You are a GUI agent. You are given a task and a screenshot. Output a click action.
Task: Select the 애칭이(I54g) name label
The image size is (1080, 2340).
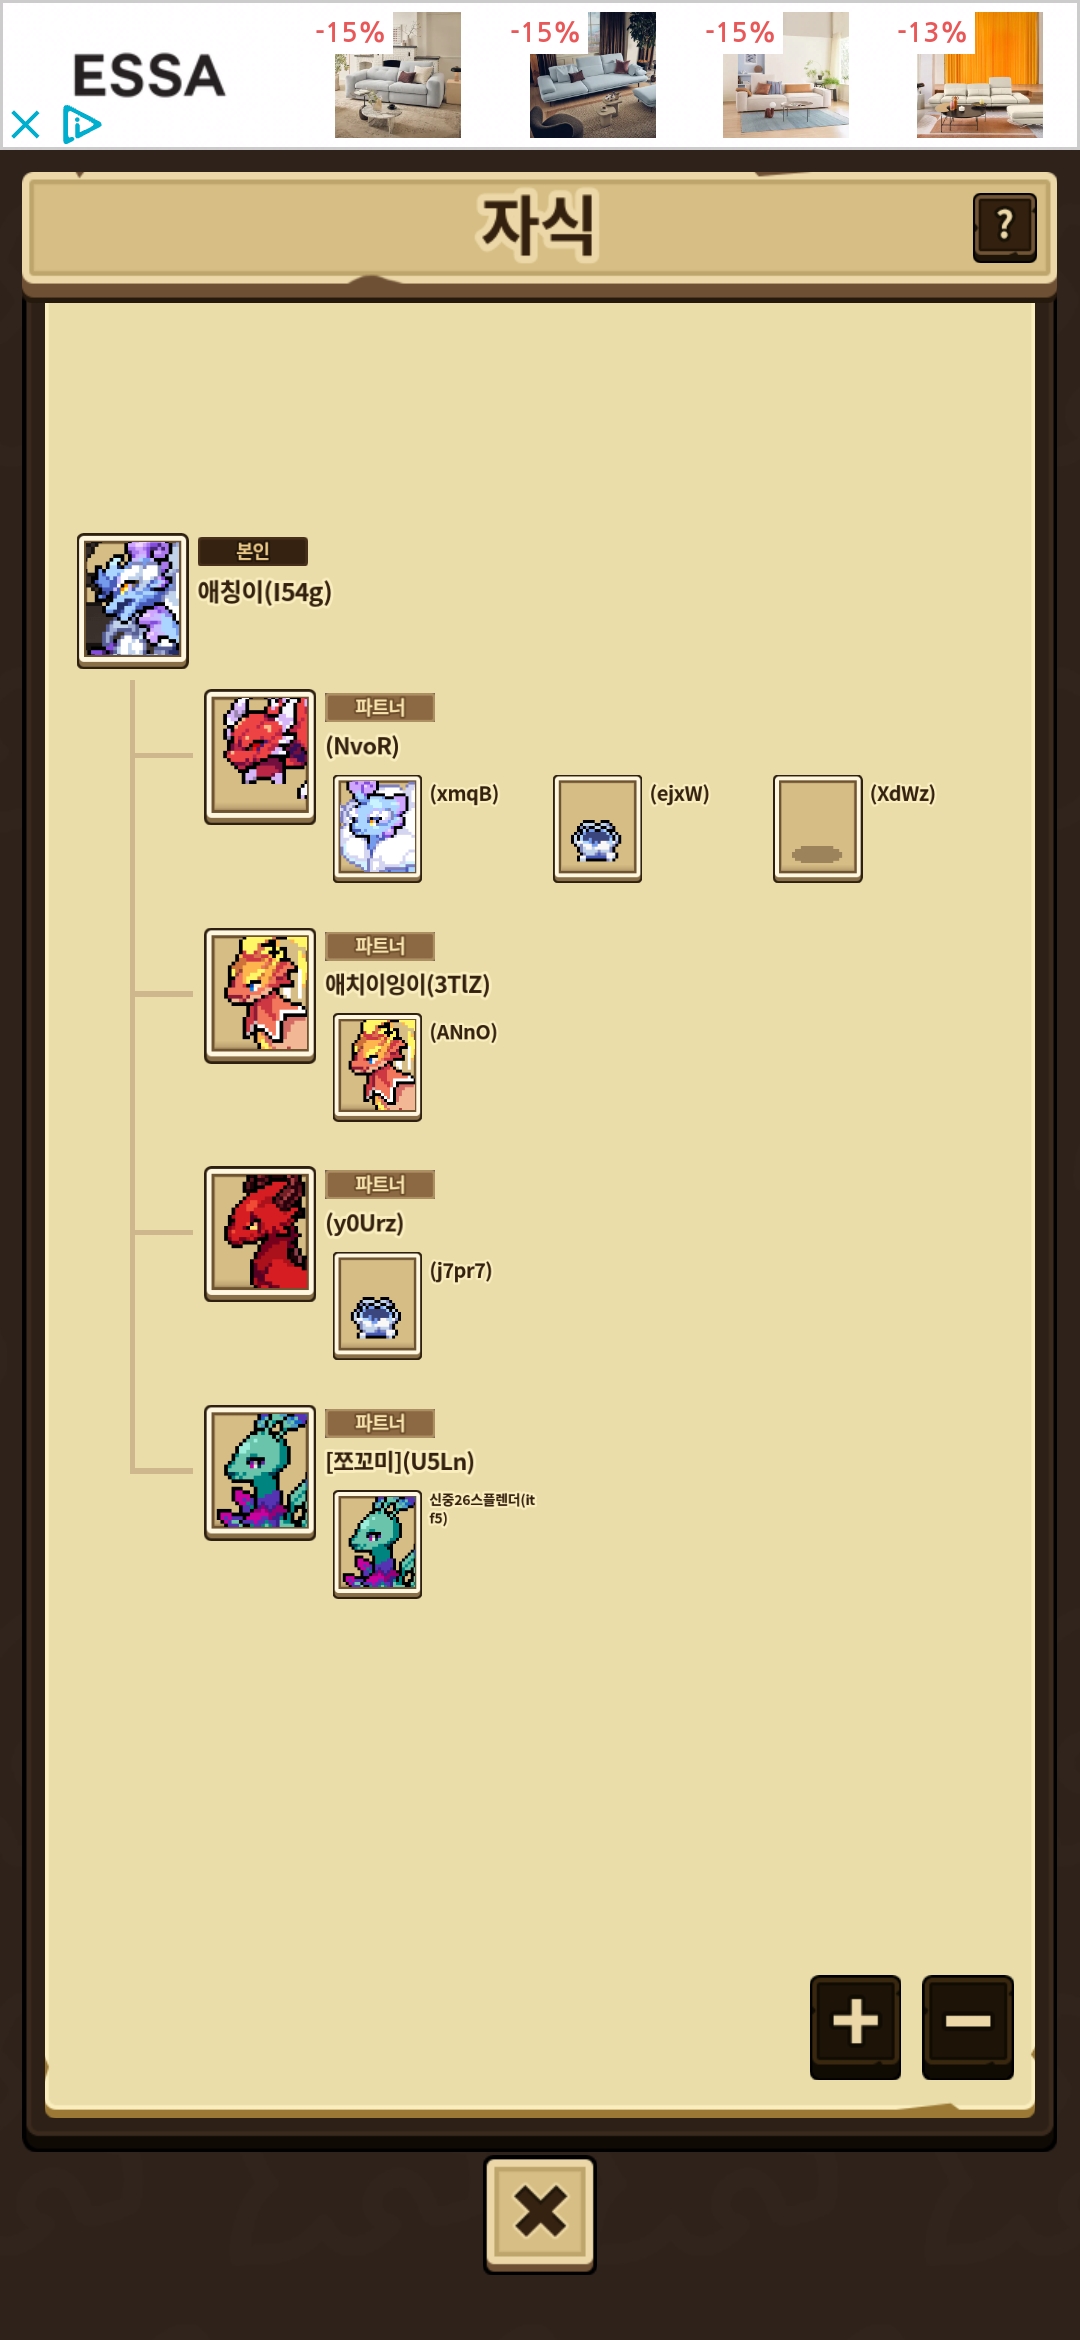[x=264, y=592]
